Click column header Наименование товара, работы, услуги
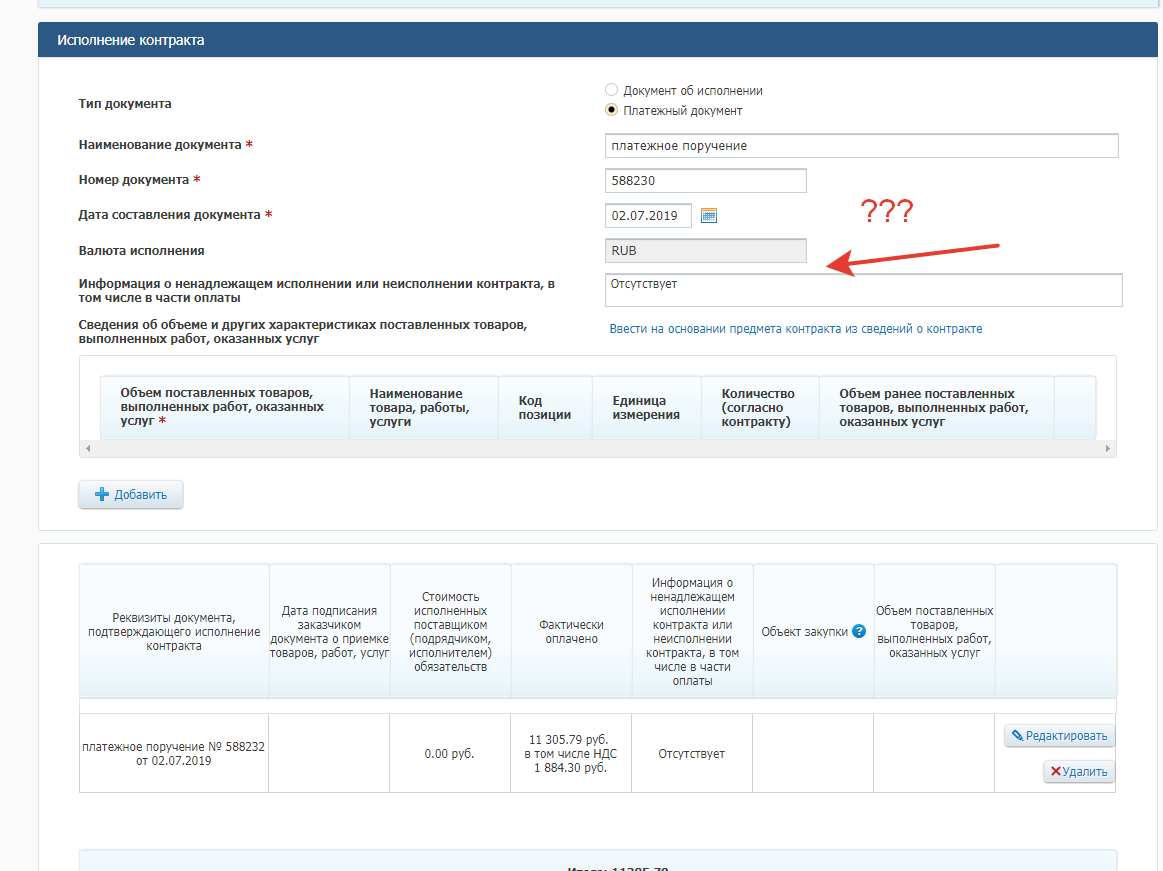The image size is (1163, 871). [423, 408]
